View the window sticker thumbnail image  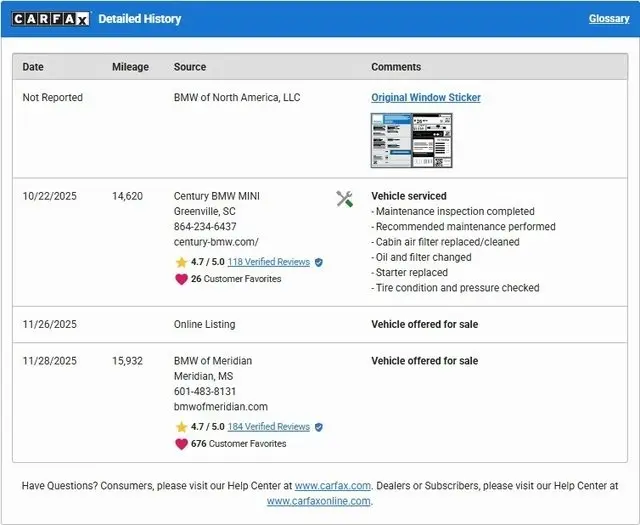(411, 140)
